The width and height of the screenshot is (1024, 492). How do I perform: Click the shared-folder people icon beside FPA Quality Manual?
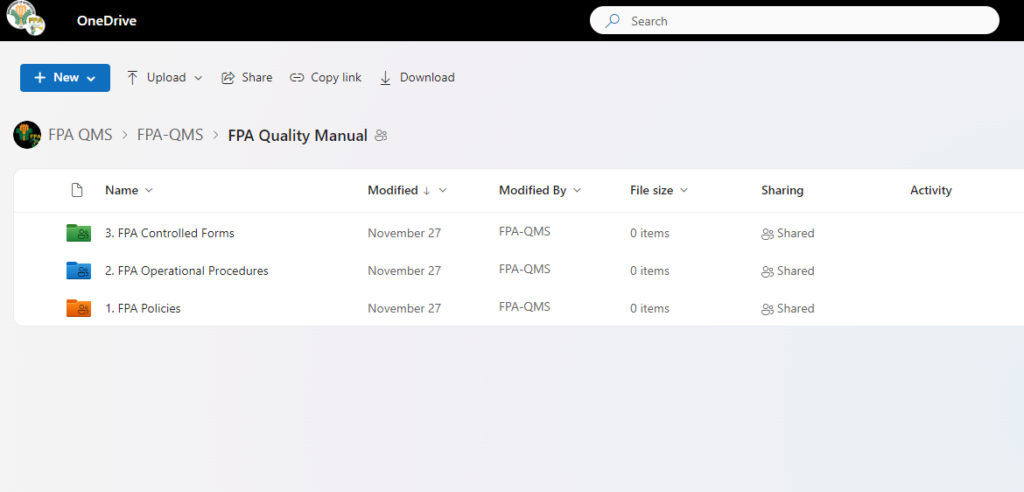click(381, 136)
